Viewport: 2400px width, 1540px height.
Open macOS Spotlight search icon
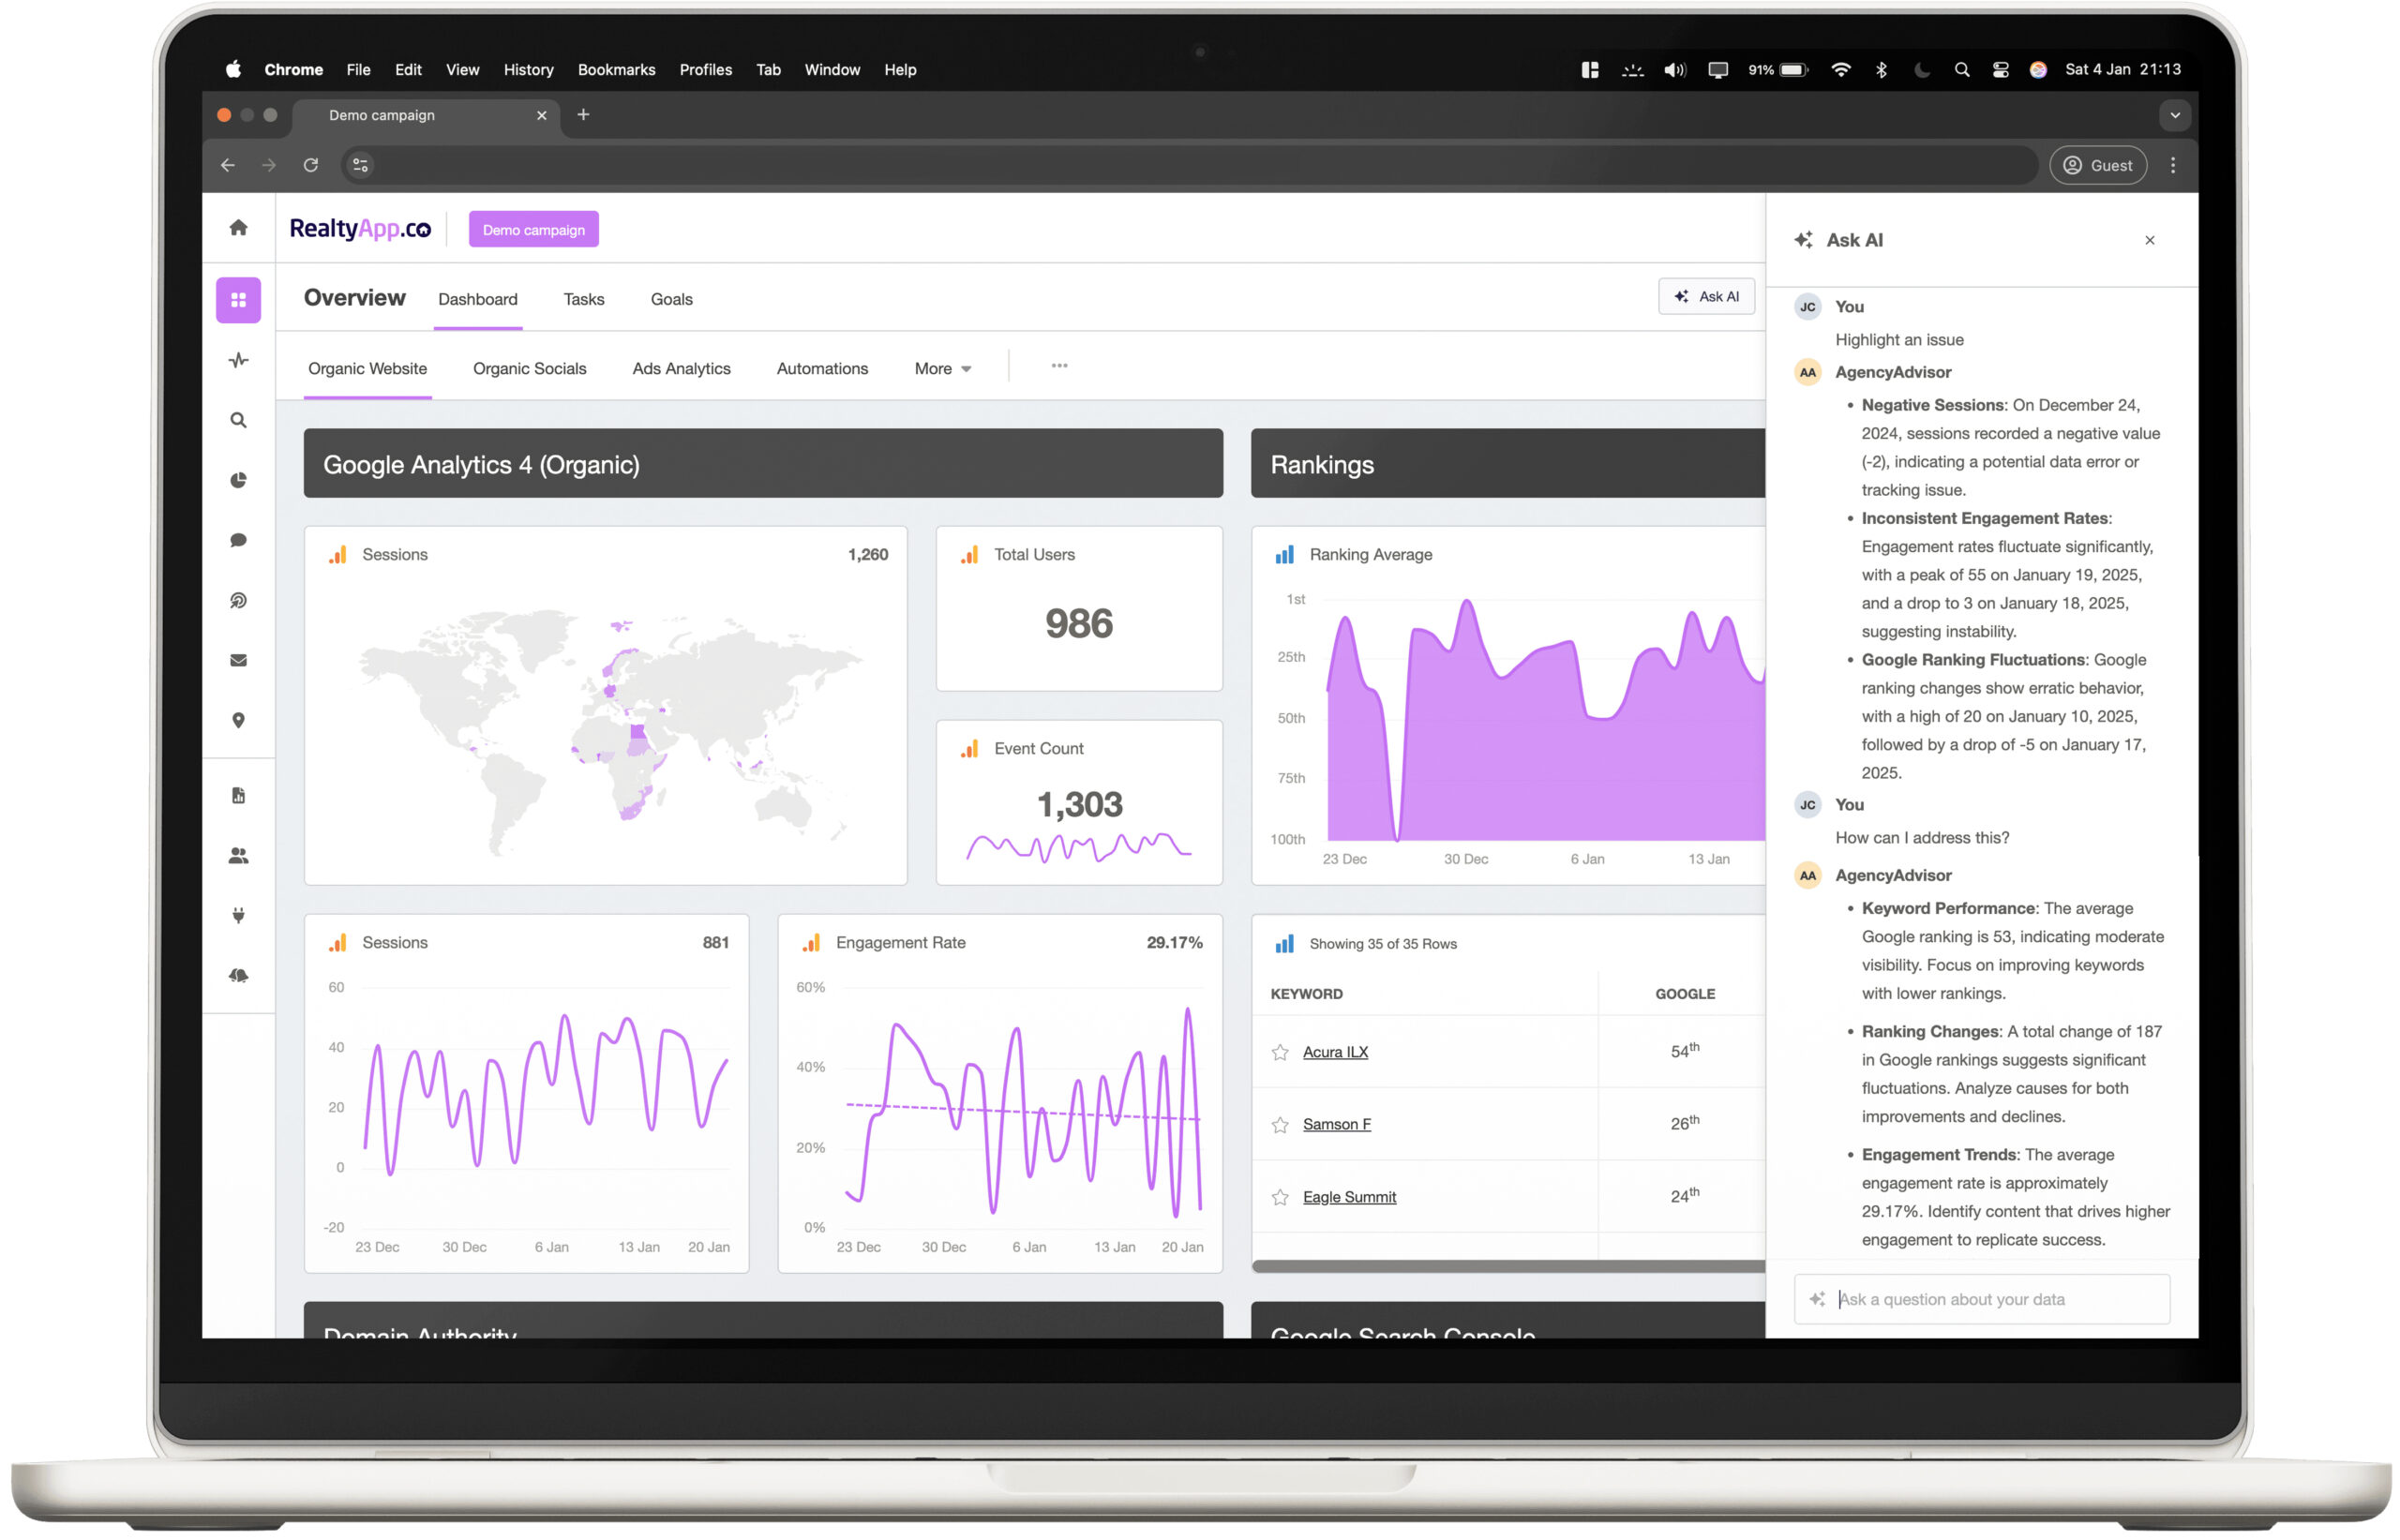click(x=1961, y=70)
